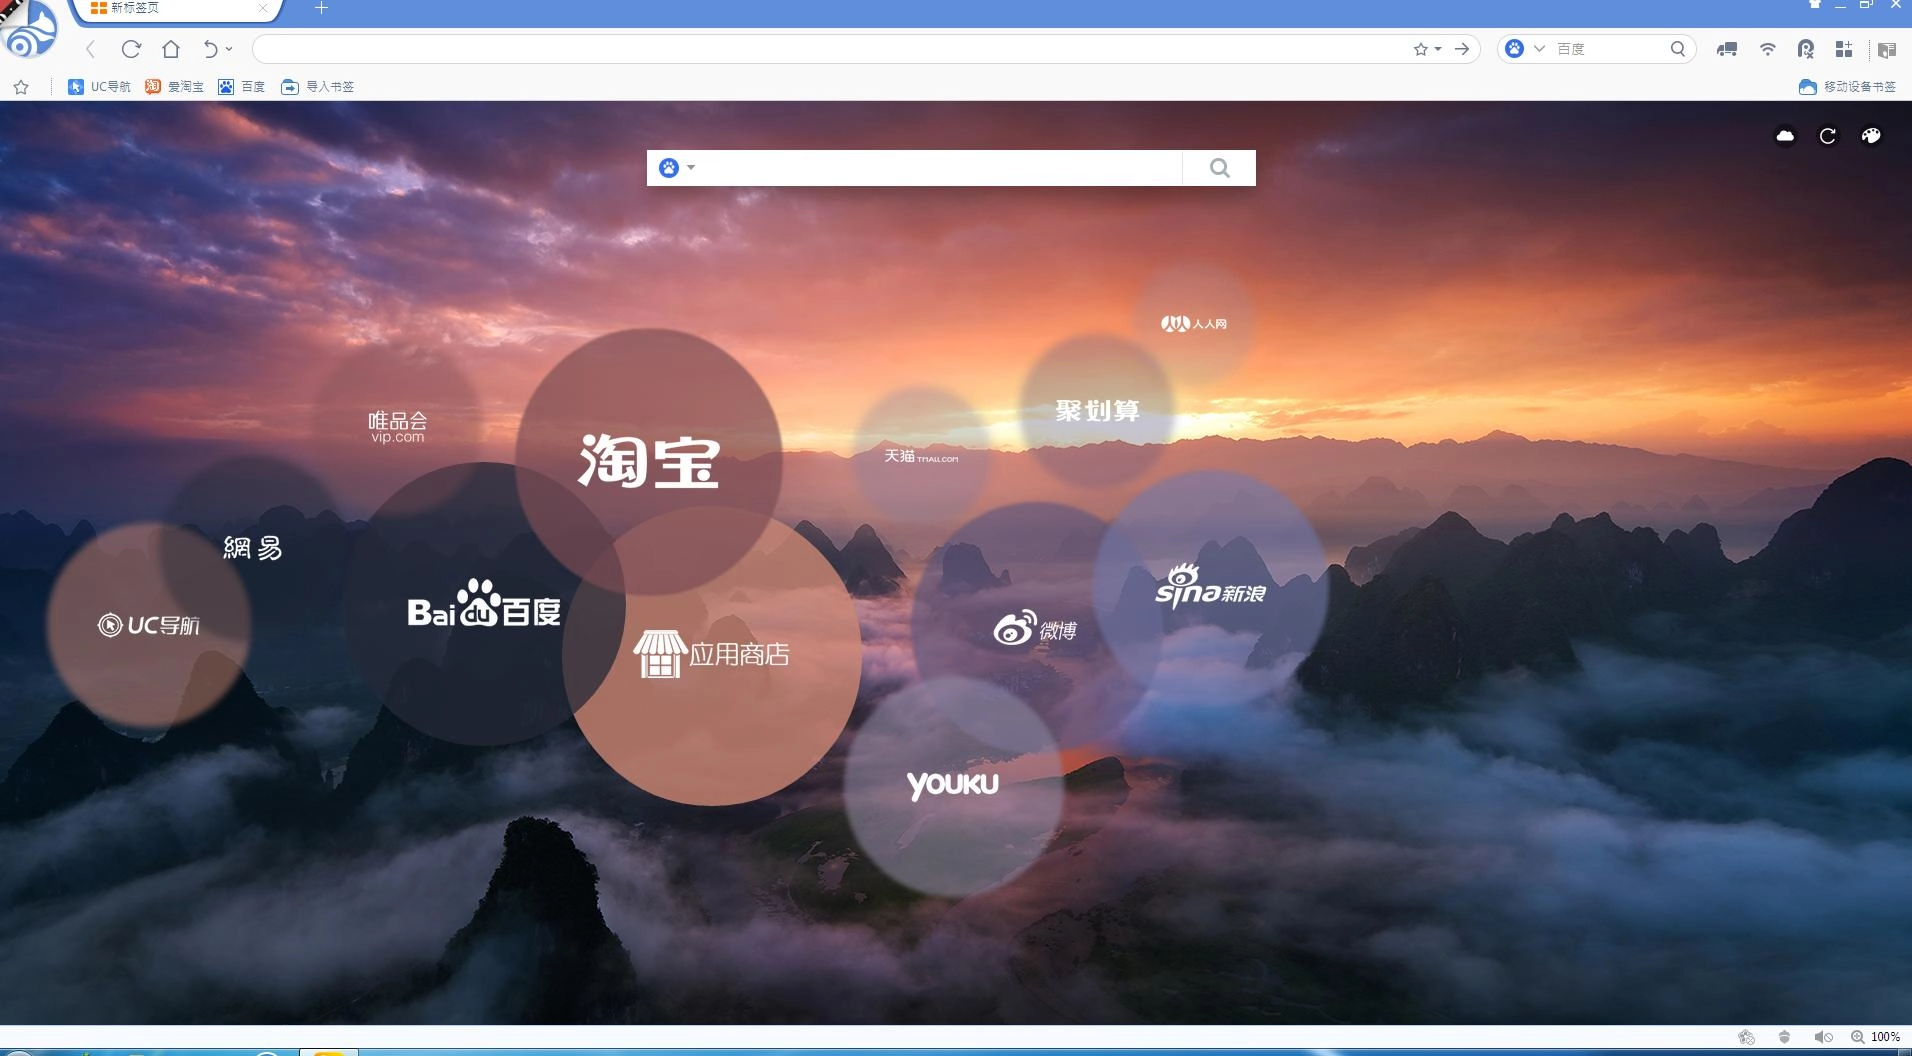Restore closed tab with undo icon
1912x1056 pixels.
[x=210, y=49]
